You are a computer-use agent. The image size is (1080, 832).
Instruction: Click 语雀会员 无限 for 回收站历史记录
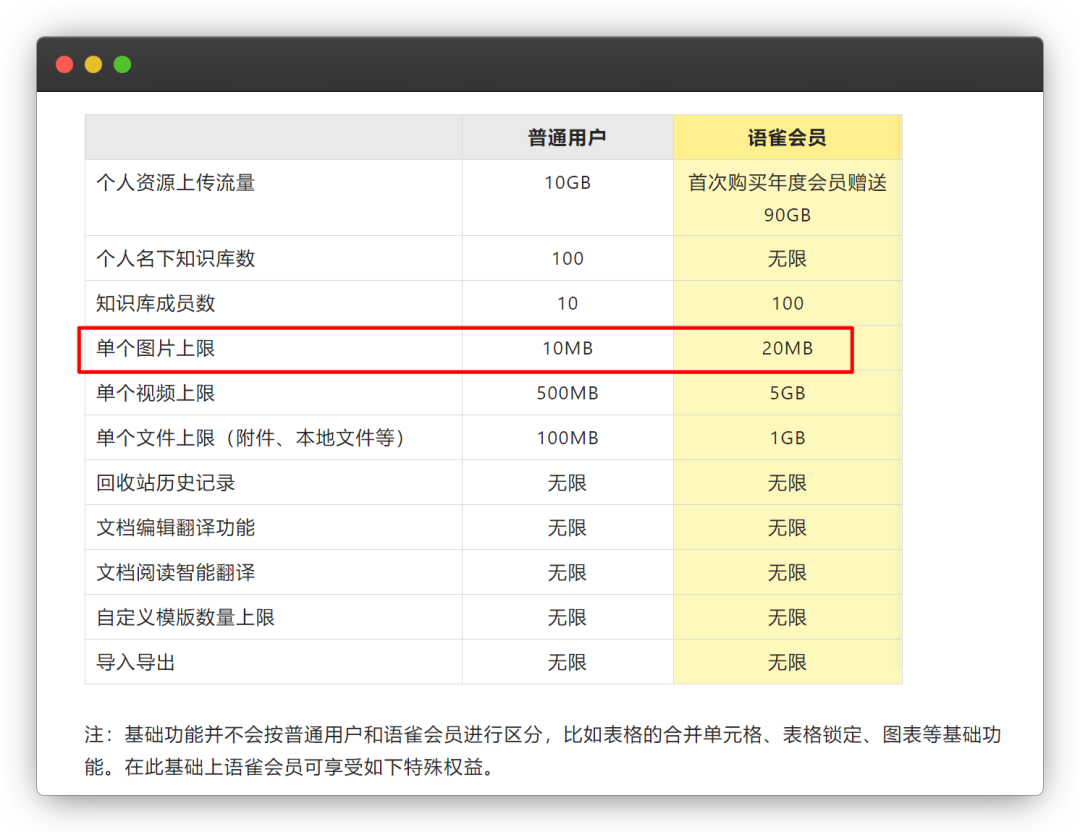787,483
